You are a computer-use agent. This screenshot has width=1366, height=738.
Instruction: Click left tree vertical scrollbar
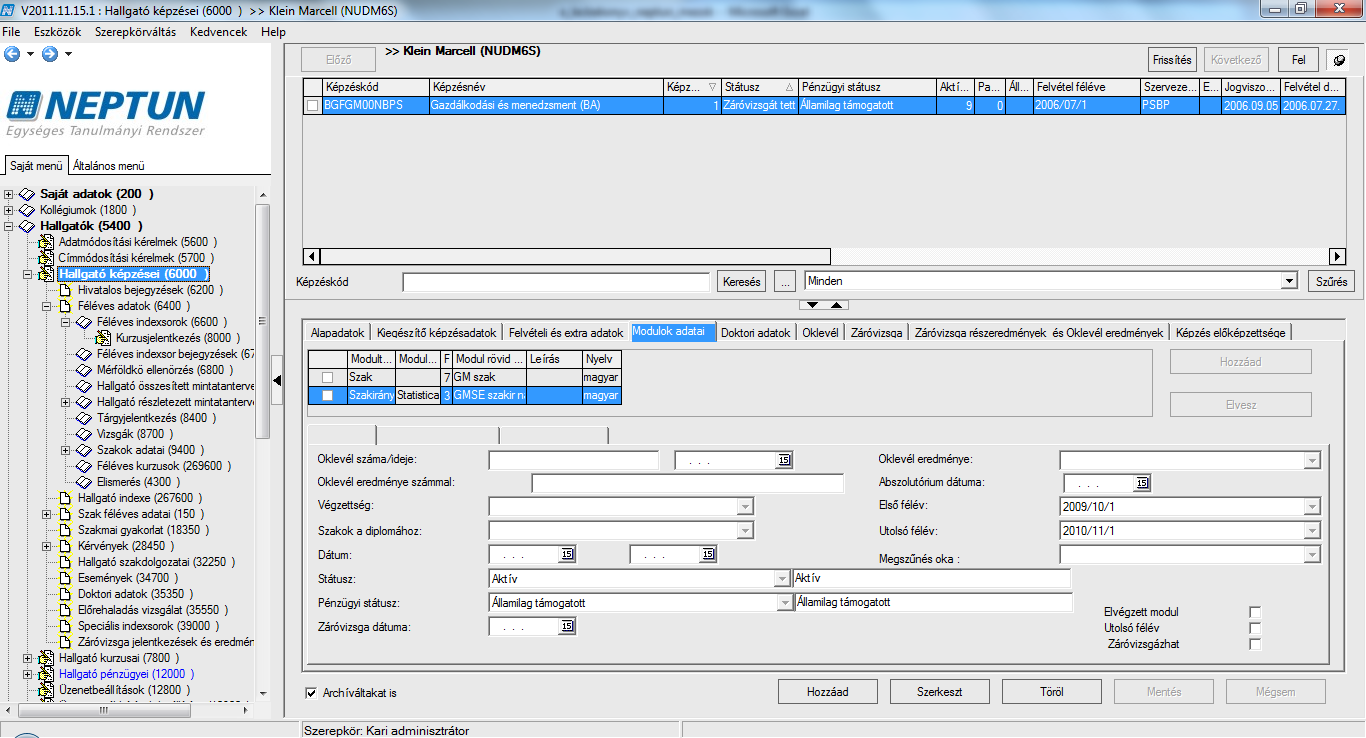(x=263, y=320)
